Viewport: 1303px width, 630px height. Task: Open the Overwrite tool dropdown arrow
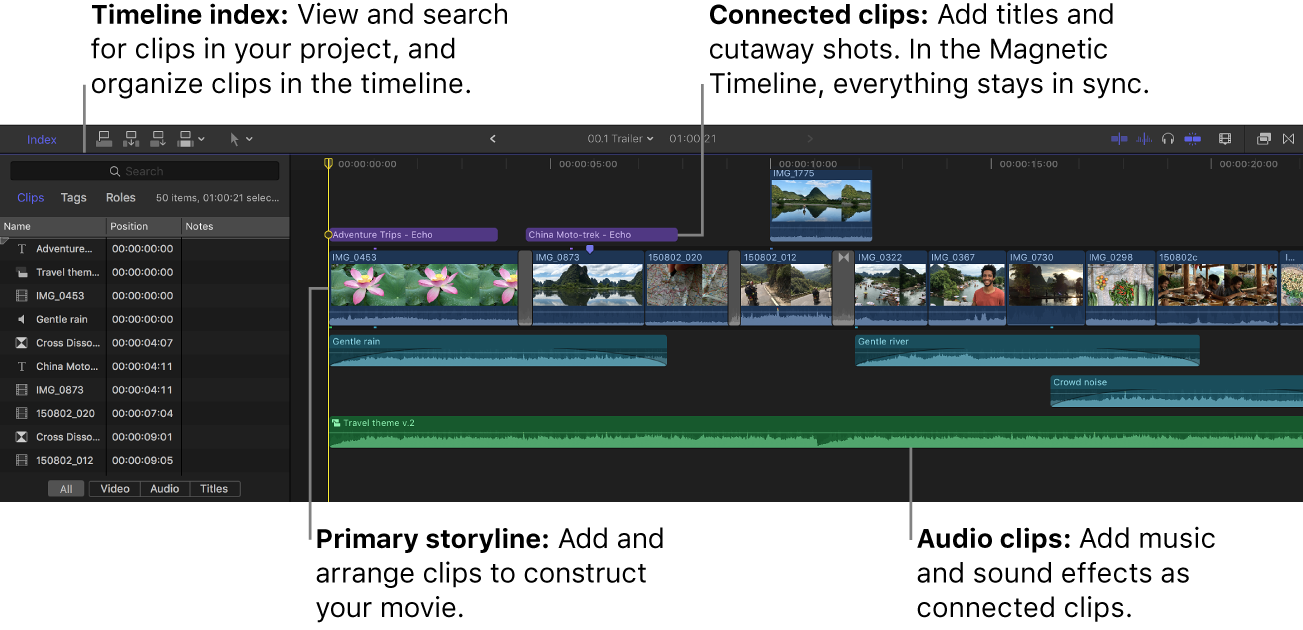(203, 139)
